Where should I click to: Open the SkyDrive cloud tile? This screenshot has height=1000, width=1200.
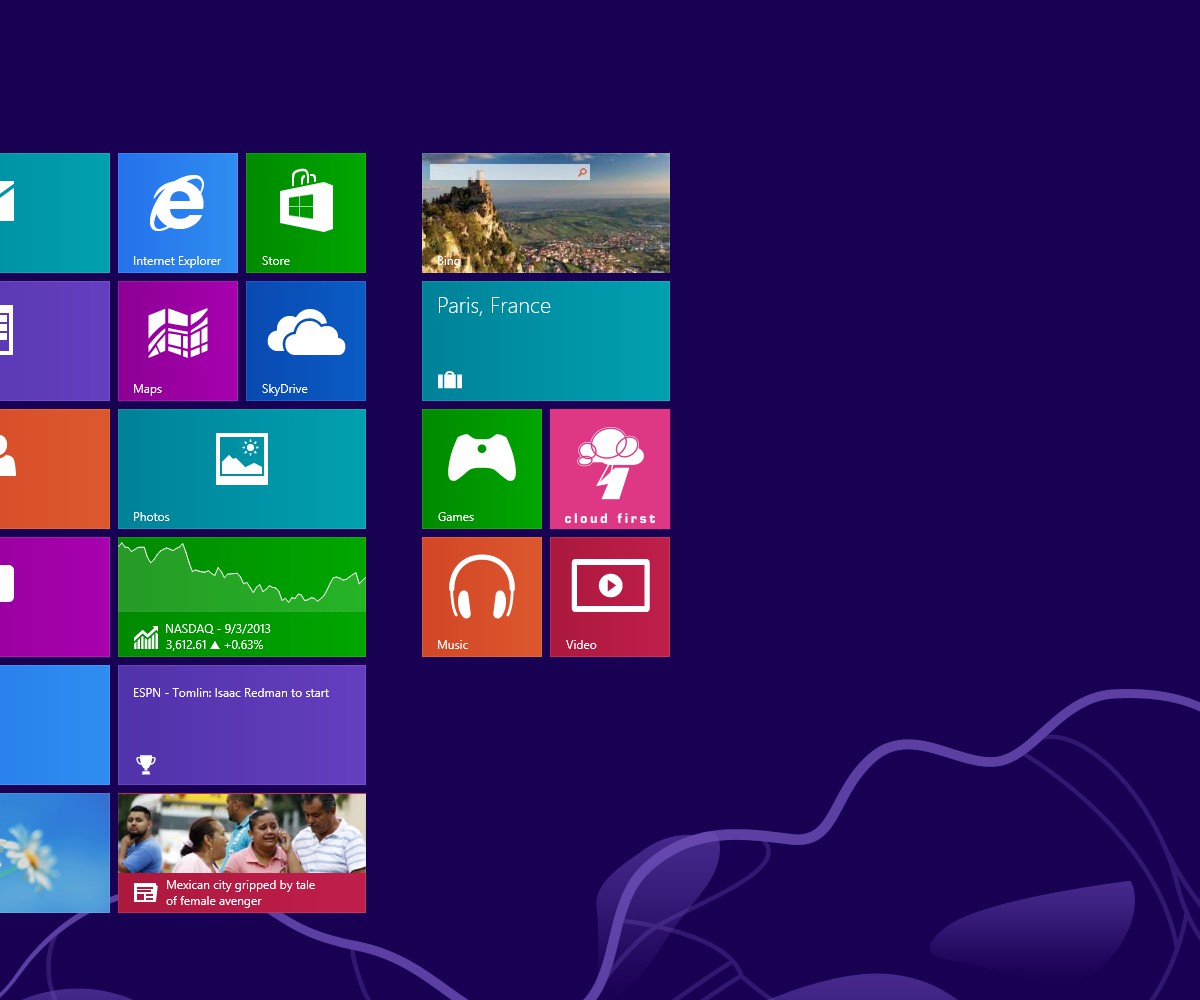pos(306,341)
